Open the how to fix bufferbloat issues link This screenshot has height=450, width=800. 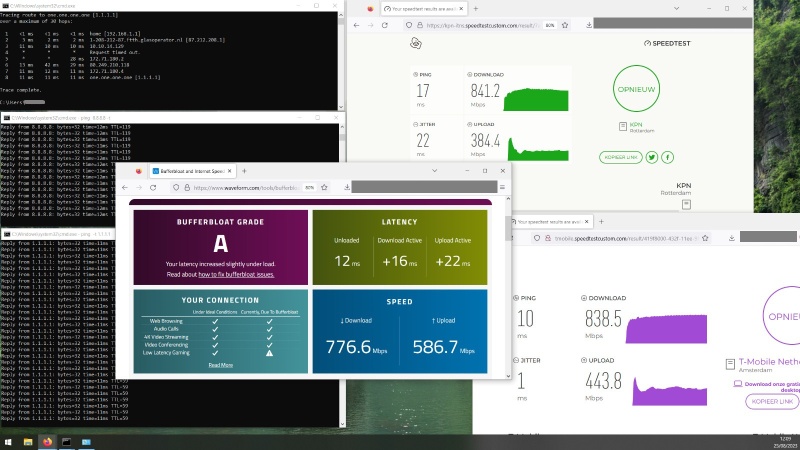(x=236, y=274)
